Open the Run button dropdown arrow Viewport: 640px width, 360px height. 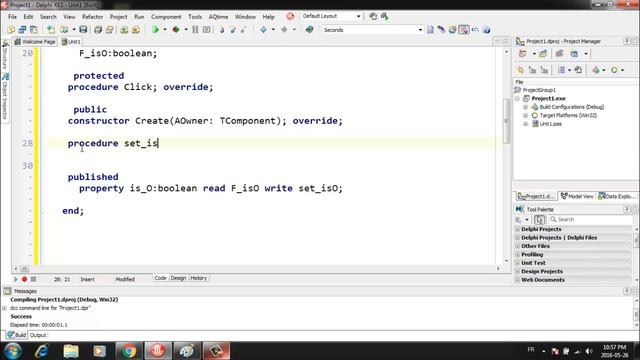(x=165, y=29)
